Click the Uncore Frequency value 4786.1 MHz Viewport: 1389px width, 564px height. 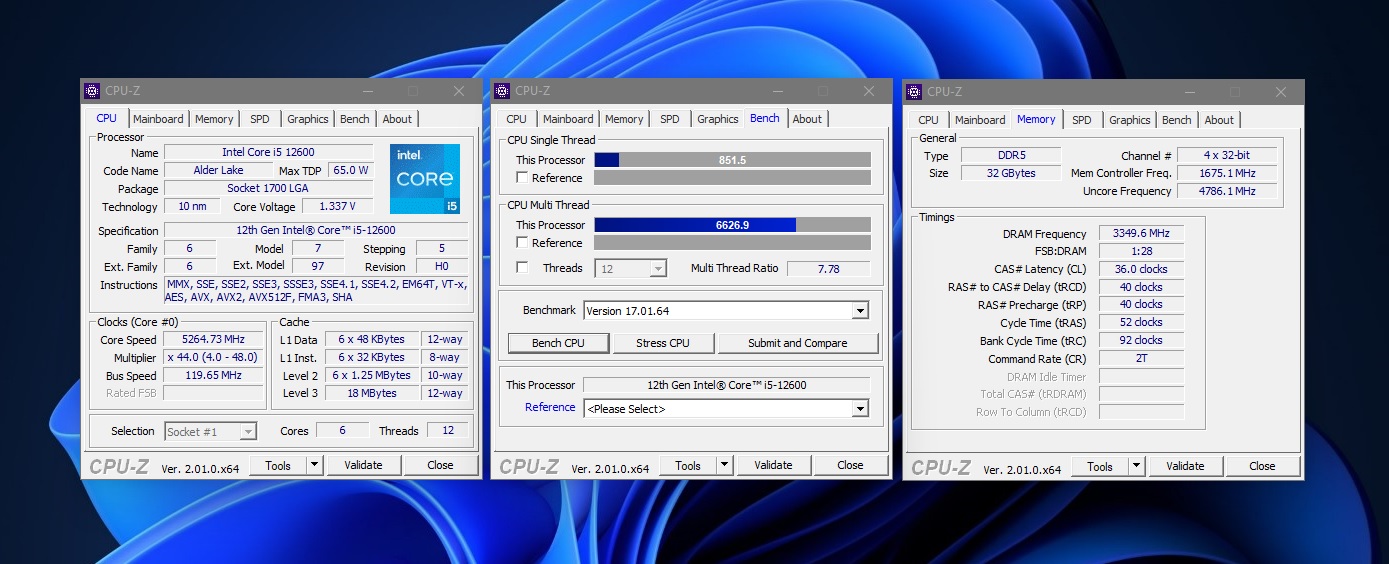(x=1227, y=191)
